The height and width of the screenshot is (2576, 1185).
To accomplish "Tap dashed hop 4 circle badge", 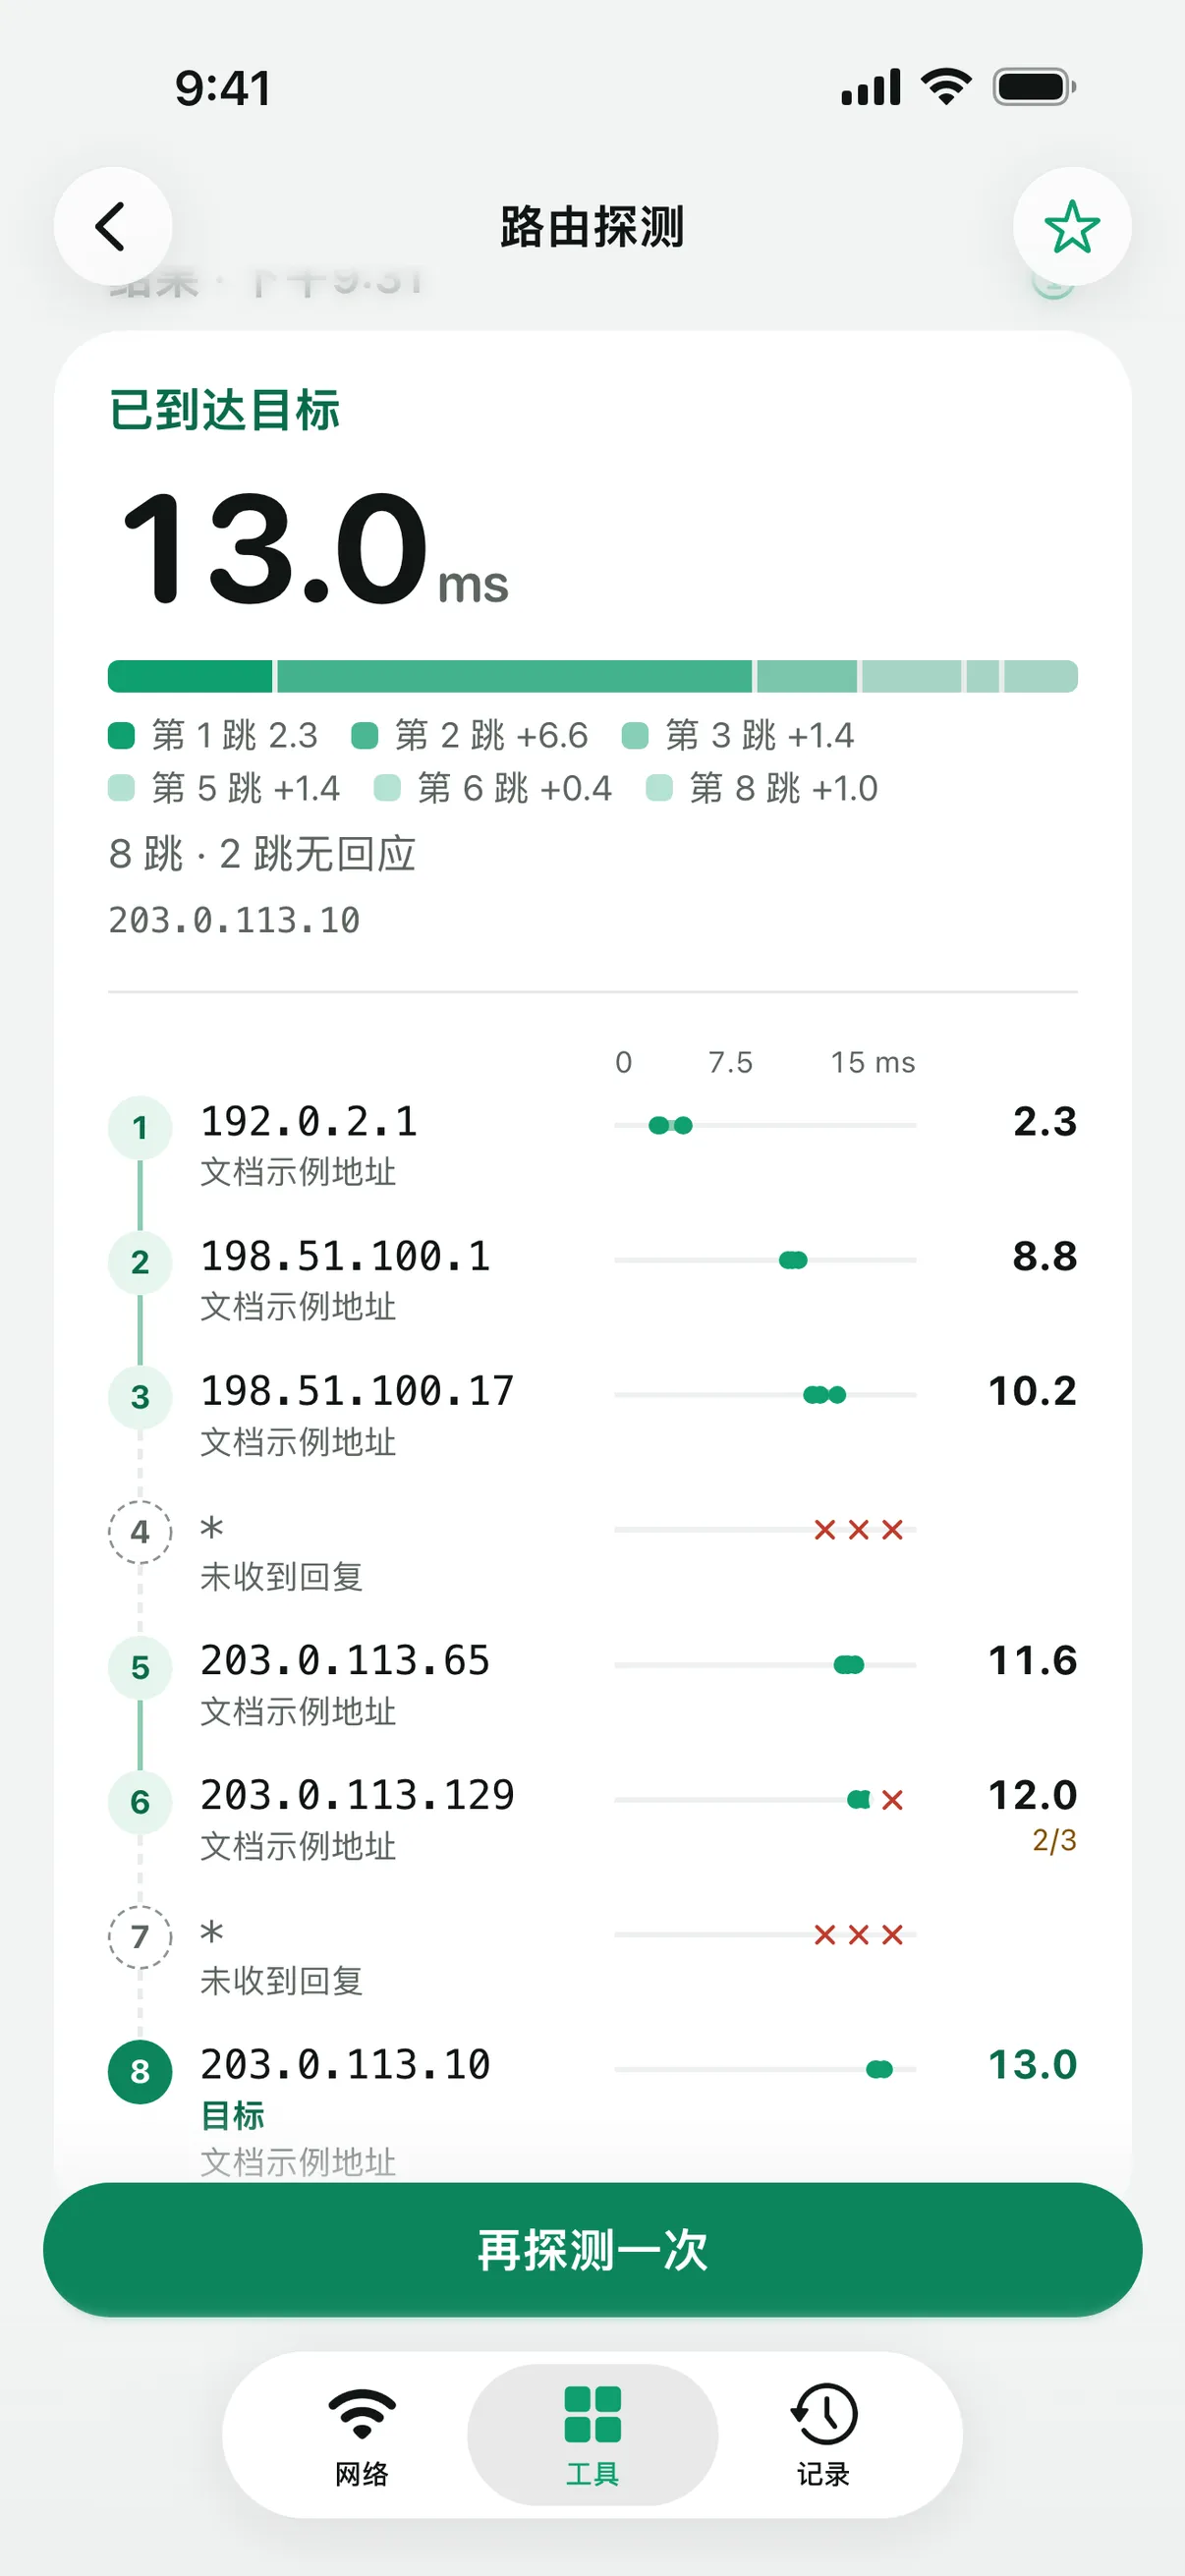I will tap(140, 1532).
